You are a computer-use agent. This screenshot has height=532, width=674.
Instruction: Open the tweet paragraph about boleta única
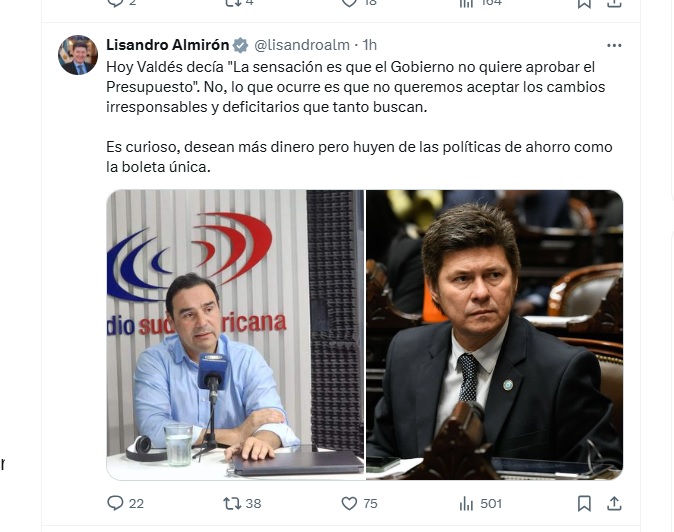(x=359, y=157)
